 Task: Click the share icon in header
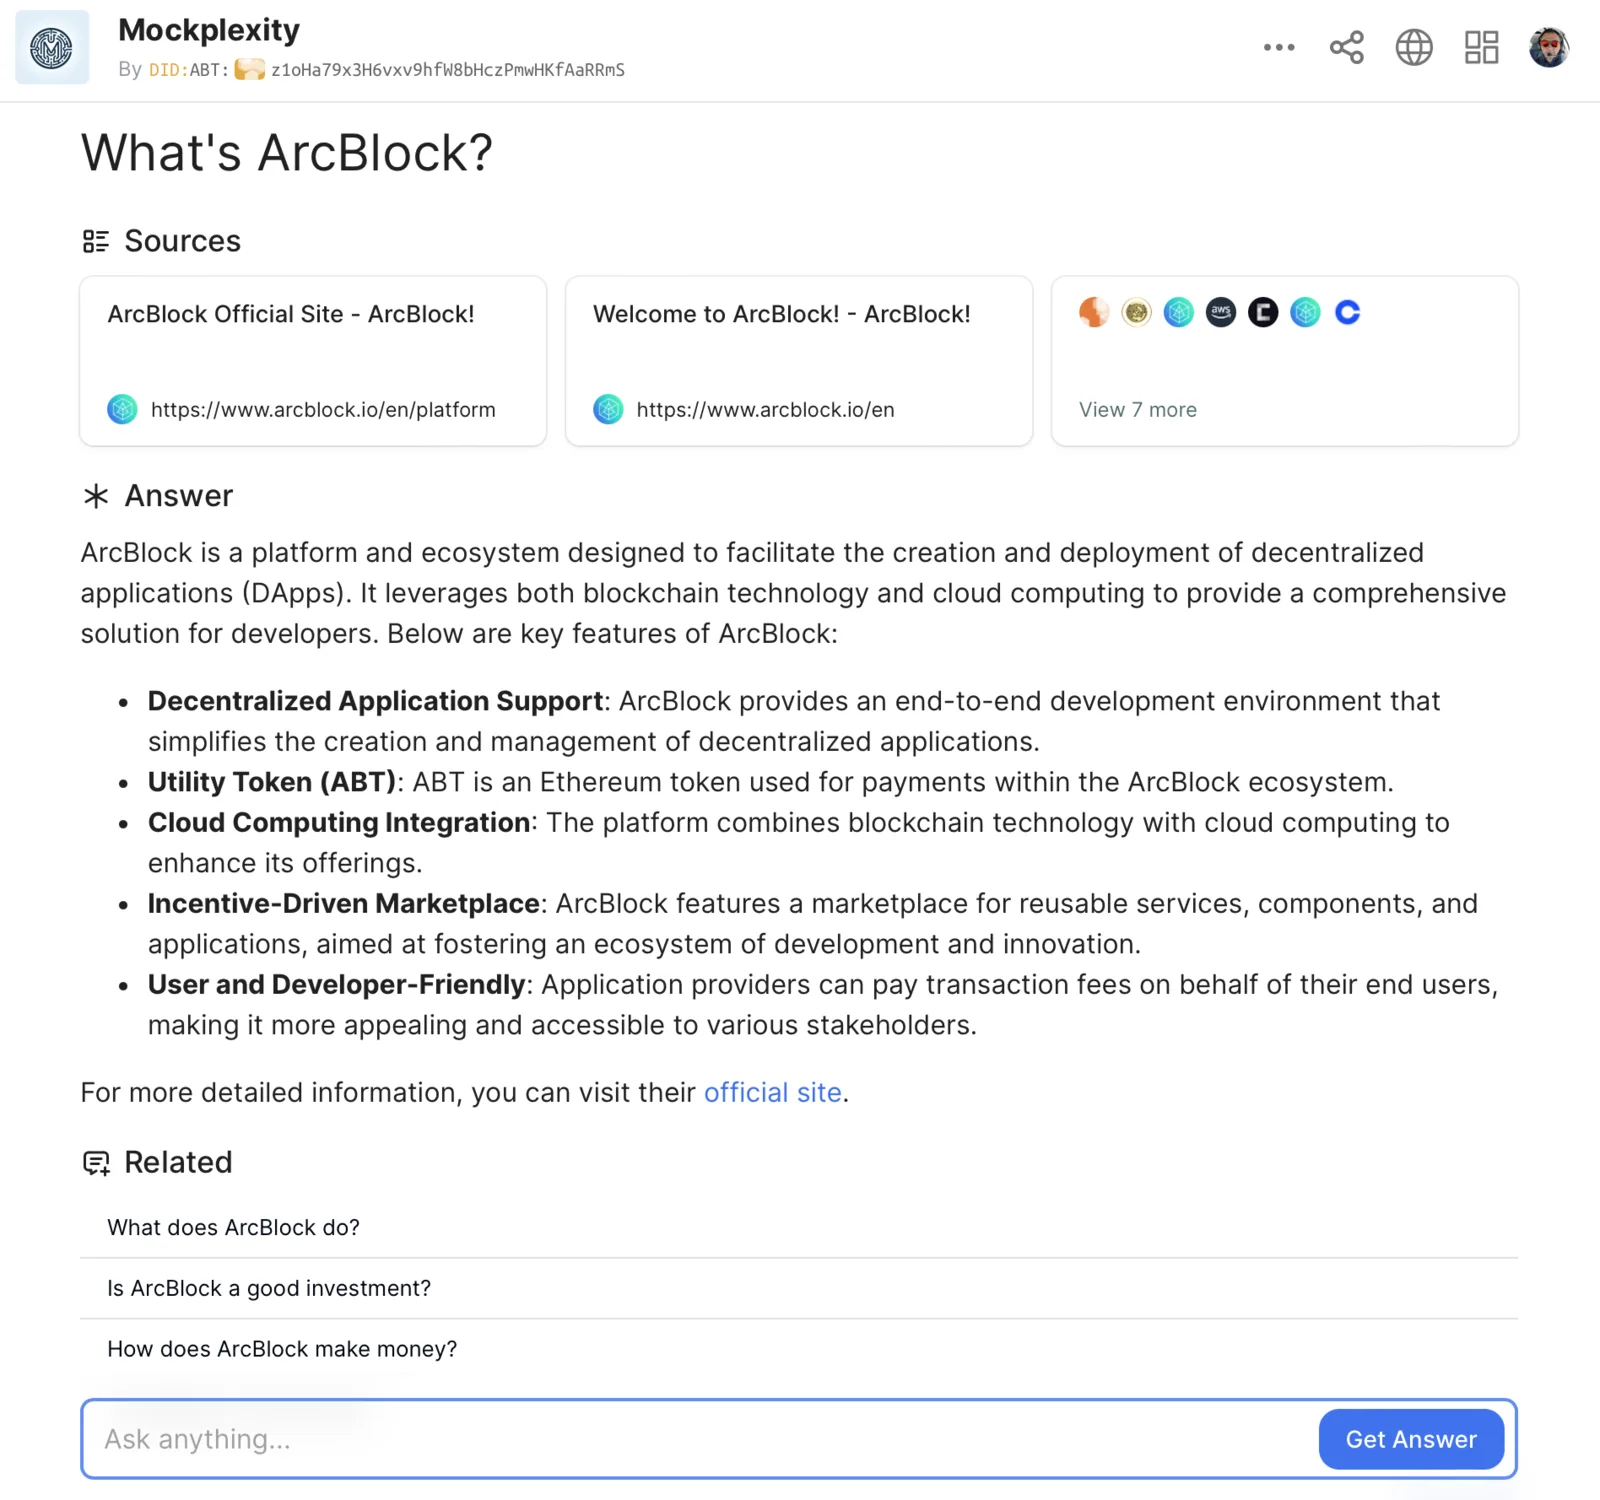pyautogui.click(x=1346, y=47)
